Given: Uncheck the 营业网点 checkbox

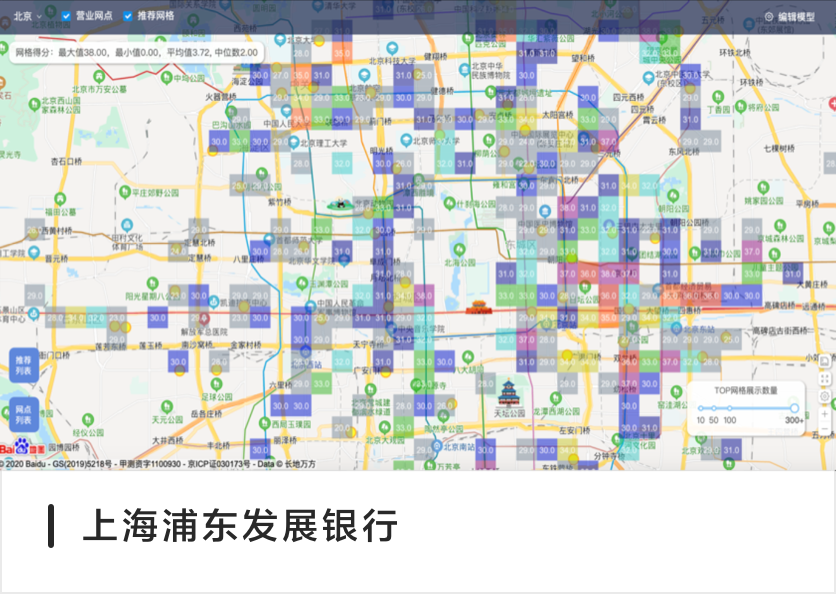Looking at the screenshot, I should [x=66, y=16].
